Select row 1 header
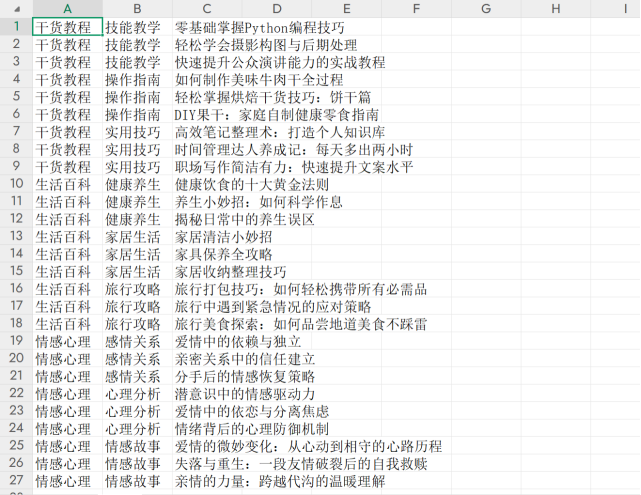 pyautogui.click(x=16, y=27)
